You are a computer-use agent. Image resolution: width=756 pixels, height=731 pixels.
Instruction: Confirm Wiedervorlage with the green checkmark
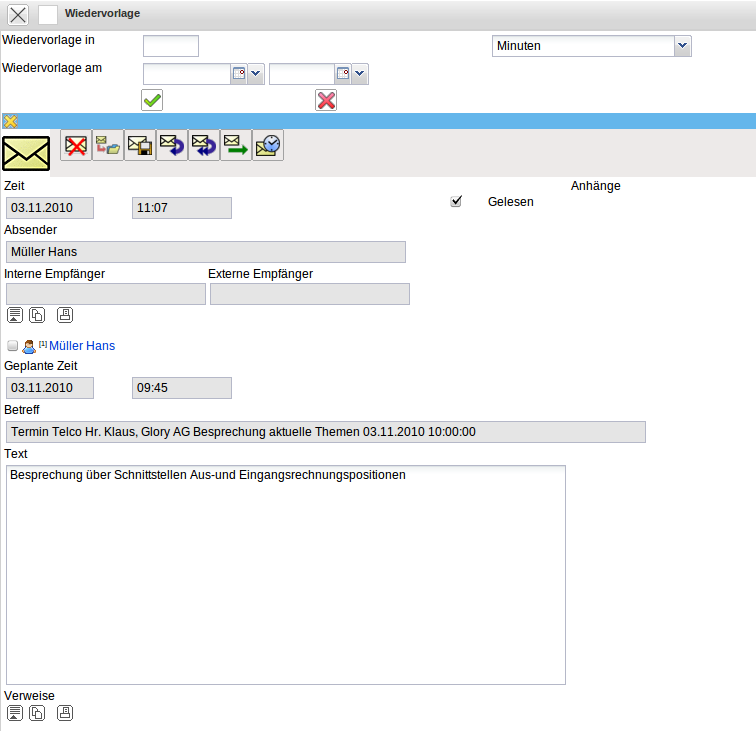pyautogui.click(x=152, y=100)
